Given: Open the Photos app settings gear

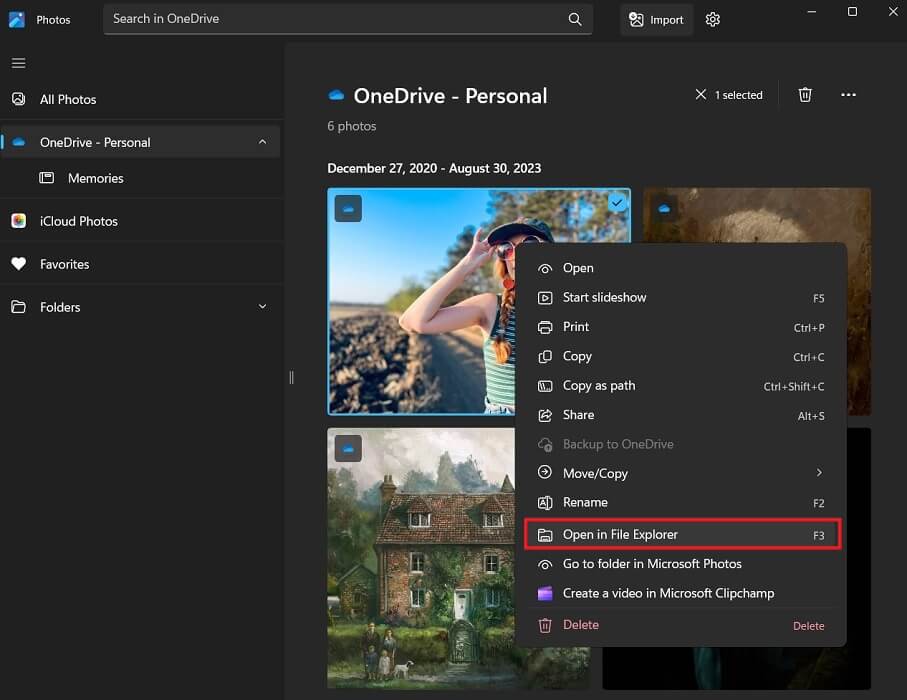Looking at the screenshot, I should 712,19.
